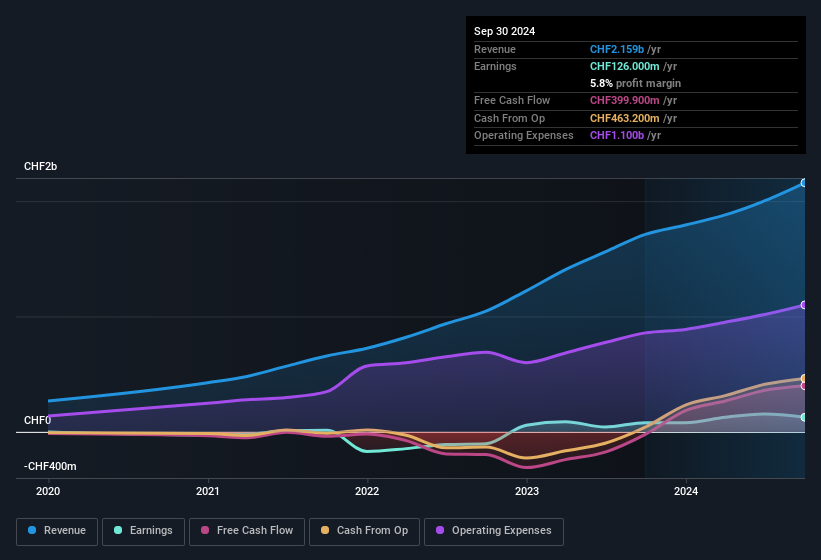Click the 2022 x-axis label
Screen dimensions: 821x560
coord(367,491)
